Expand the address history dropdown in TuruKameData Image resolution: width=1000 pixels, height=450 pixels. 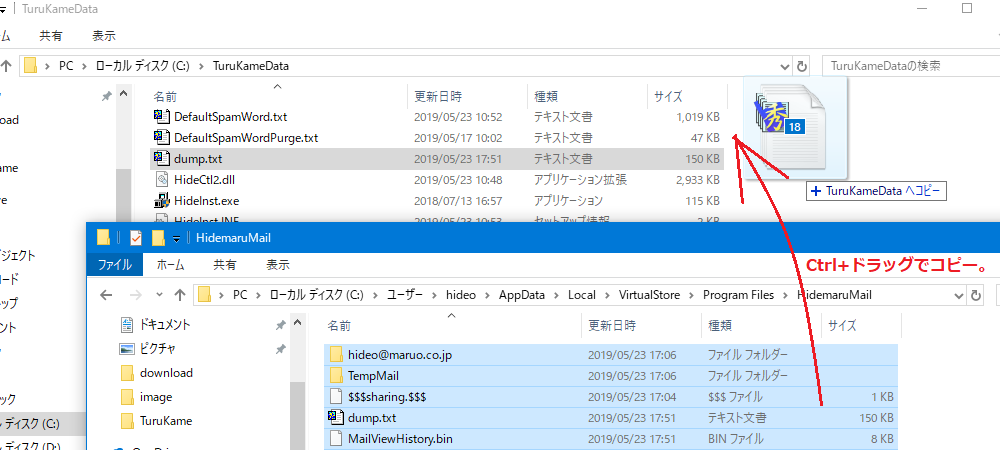click(780, 66)
